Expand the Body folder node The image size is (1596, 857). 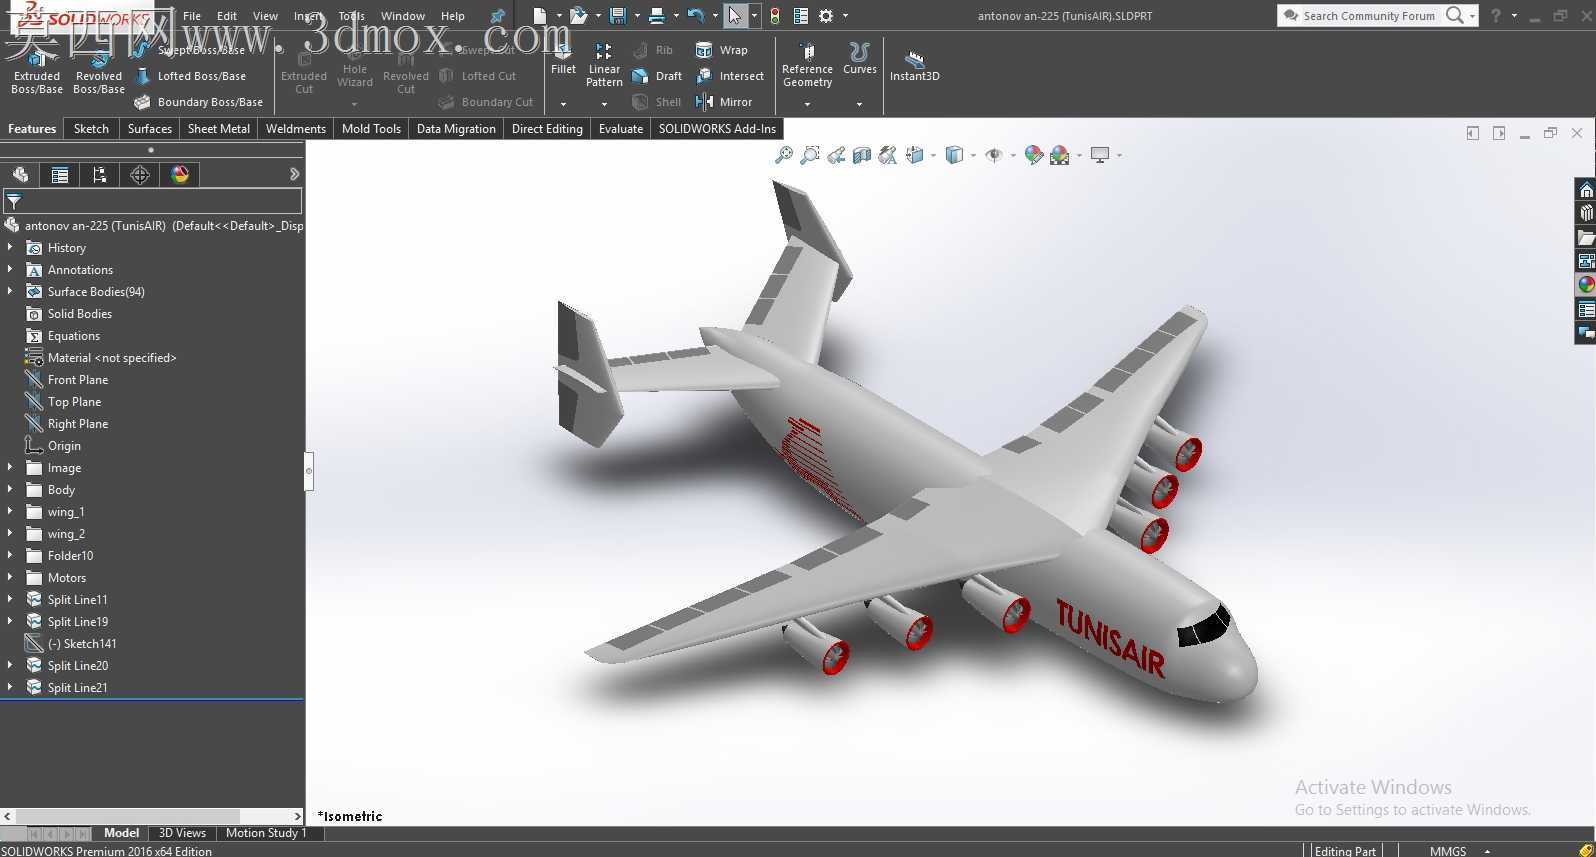pyautogui.click(x=10, y=489)
